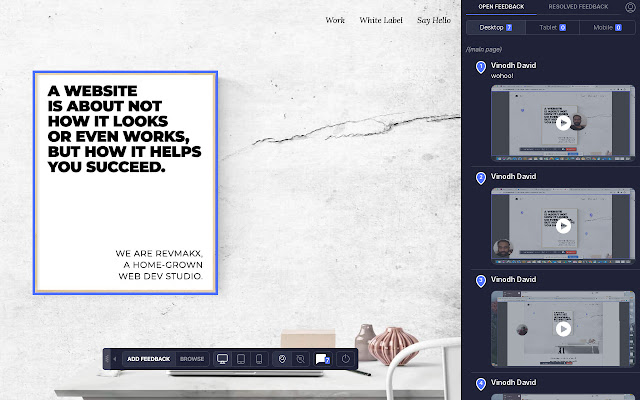640x400 pixels.
Task: Click pin marker 3 in feedback list
Action: 481,281
